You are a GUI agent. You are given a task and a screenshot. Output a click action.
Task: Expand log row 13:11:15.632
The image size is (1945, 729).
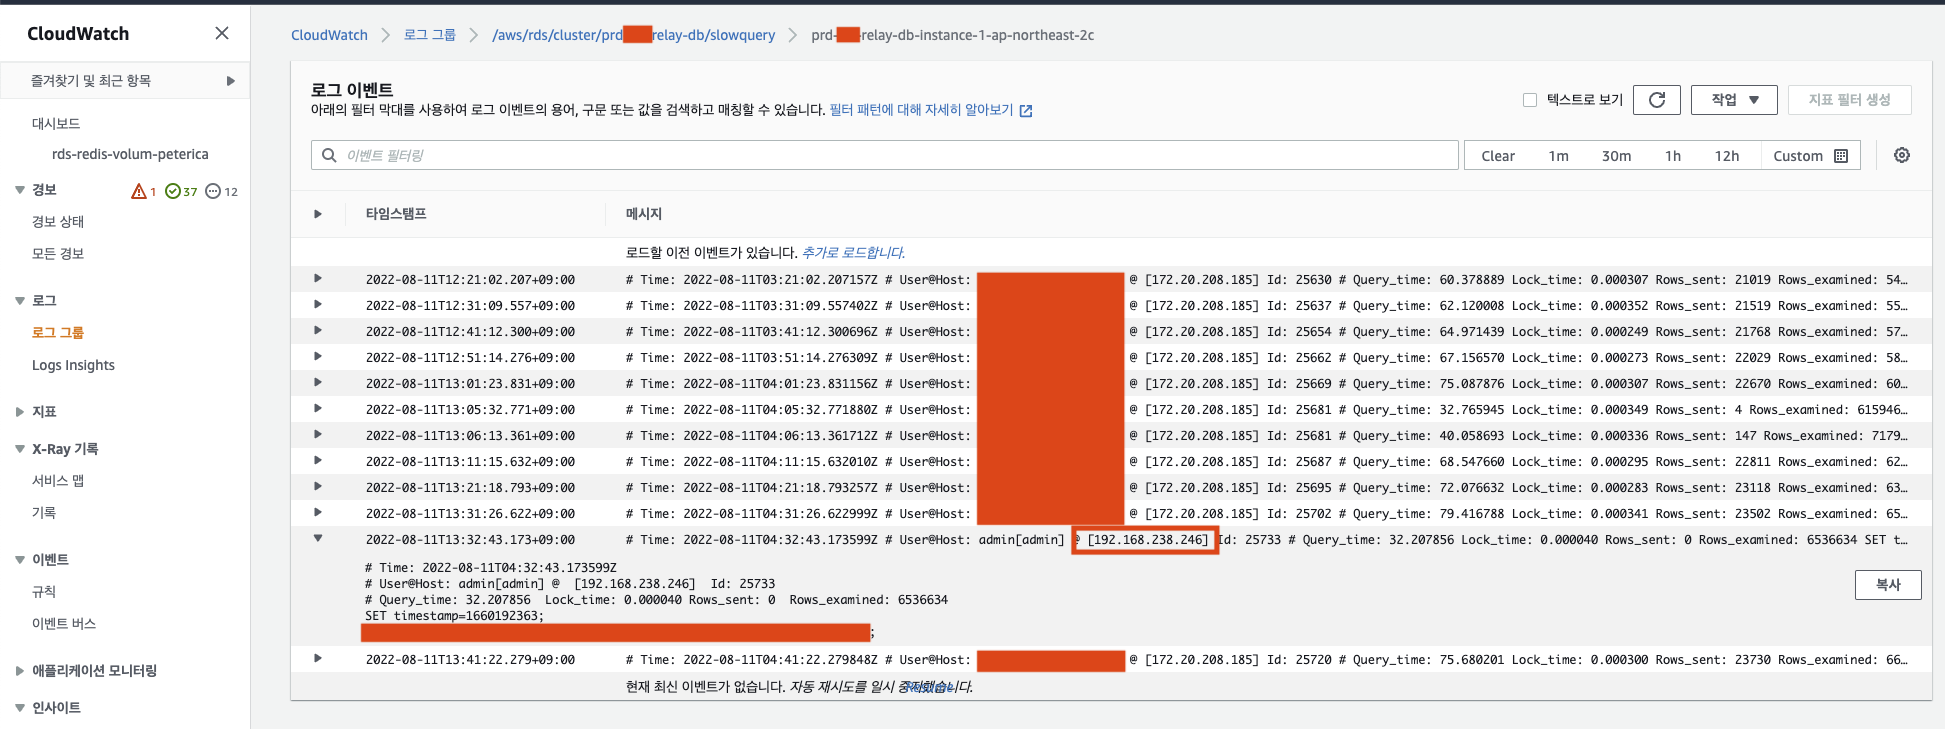click(x=318, y=461)
